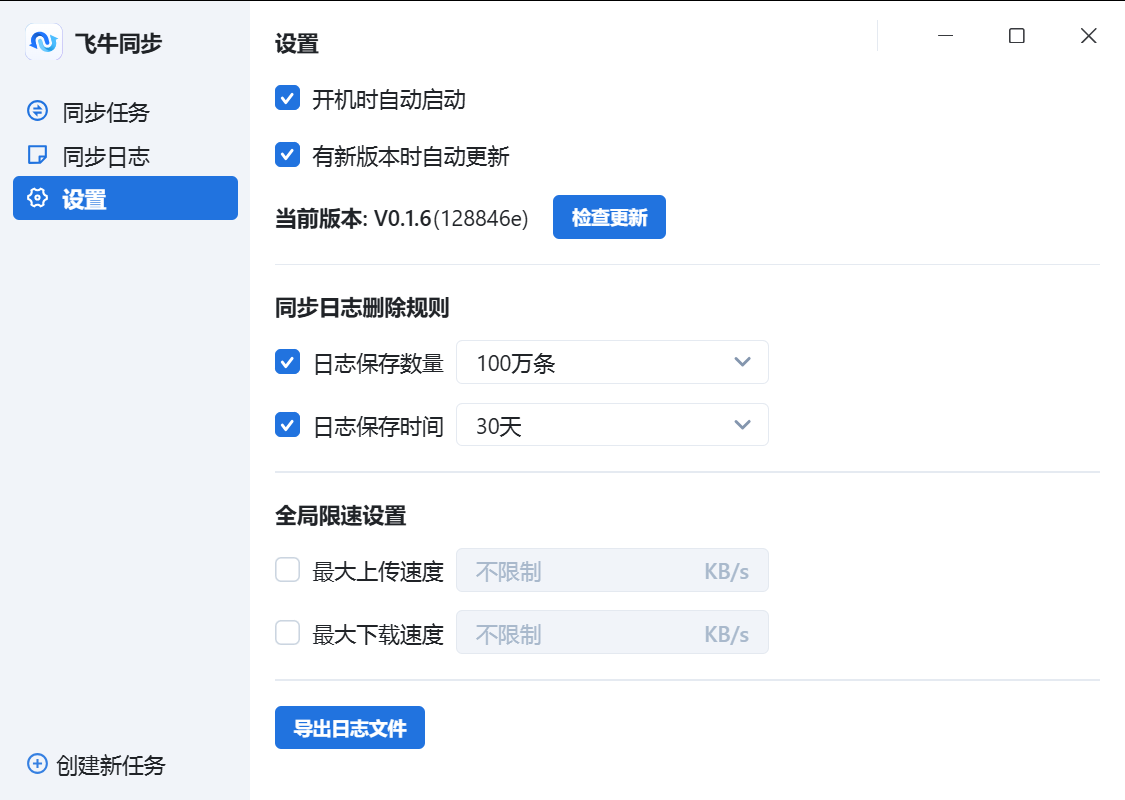Click the 同步任务 sync icon in sidebar
Screen dimensions: 1125x800
click(x=37, y=111)
